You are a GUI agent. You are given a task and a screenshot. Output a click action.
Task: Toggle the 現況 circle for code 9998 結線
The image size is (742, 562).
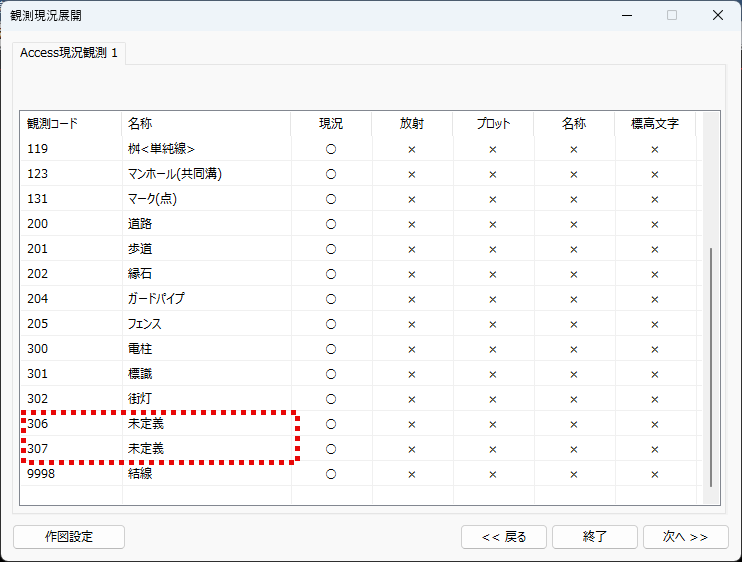(x=330, y=474)
